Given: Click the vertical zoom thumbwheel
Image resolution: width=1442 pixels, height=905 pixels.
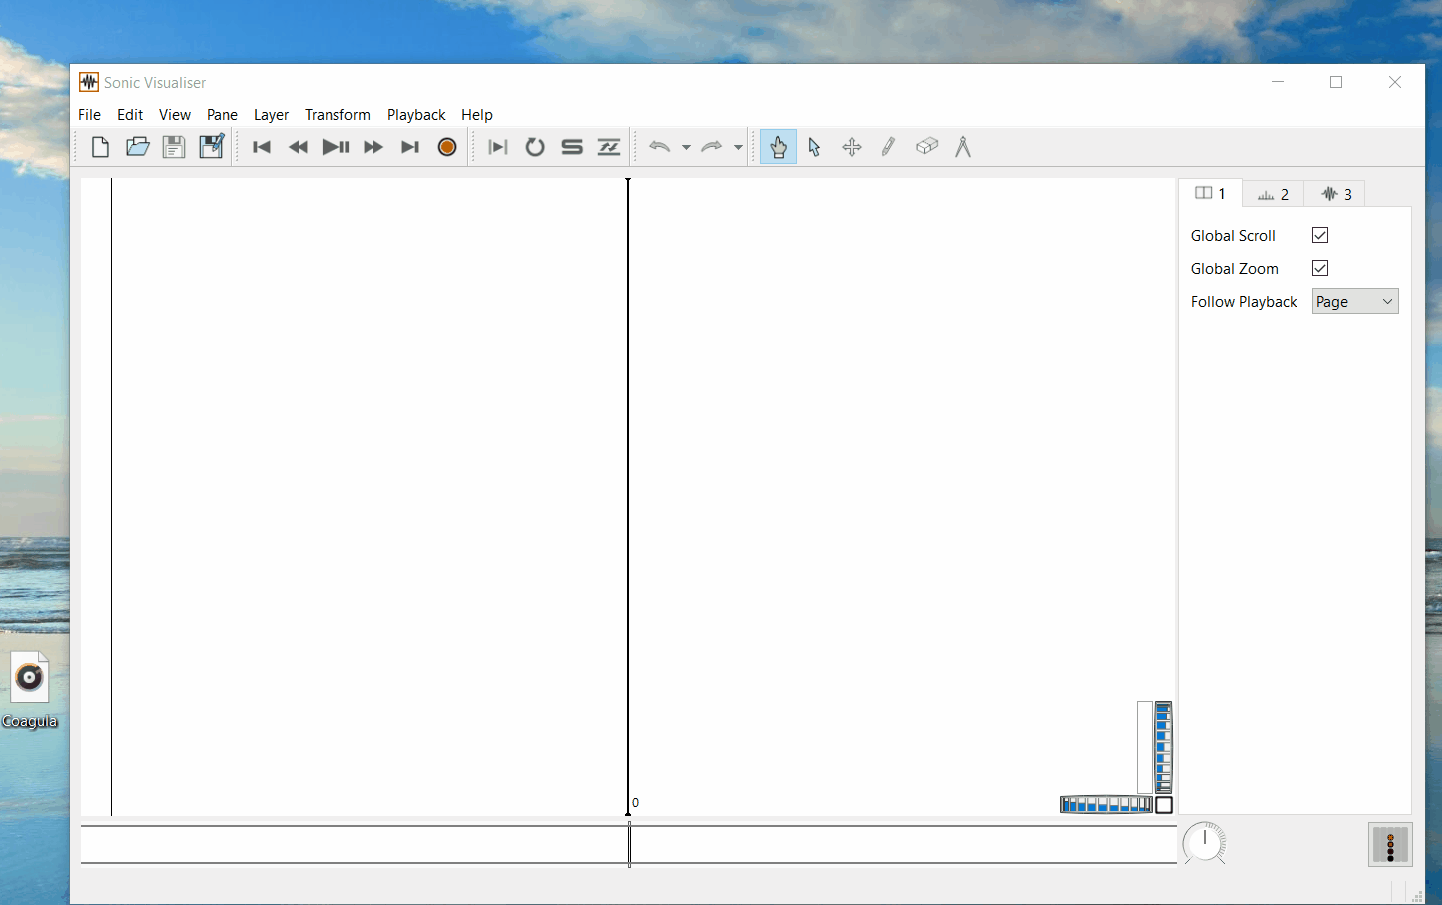Looking at the screenshot, I should pyautogui.click(x=1164, y=748).
